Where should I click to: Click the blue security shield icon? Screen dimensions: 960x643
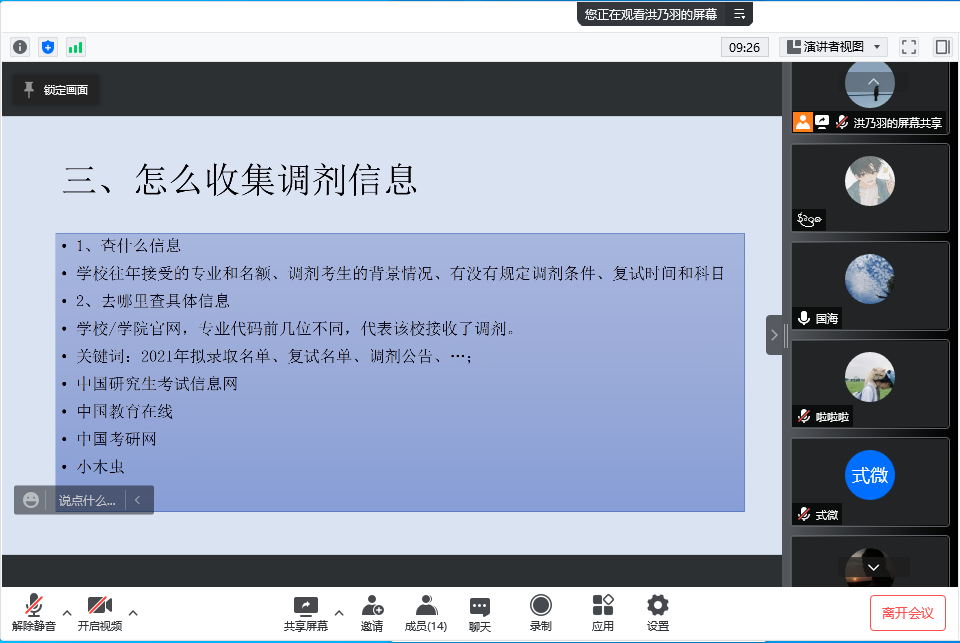pyautogui.click(x=48, y=47)
